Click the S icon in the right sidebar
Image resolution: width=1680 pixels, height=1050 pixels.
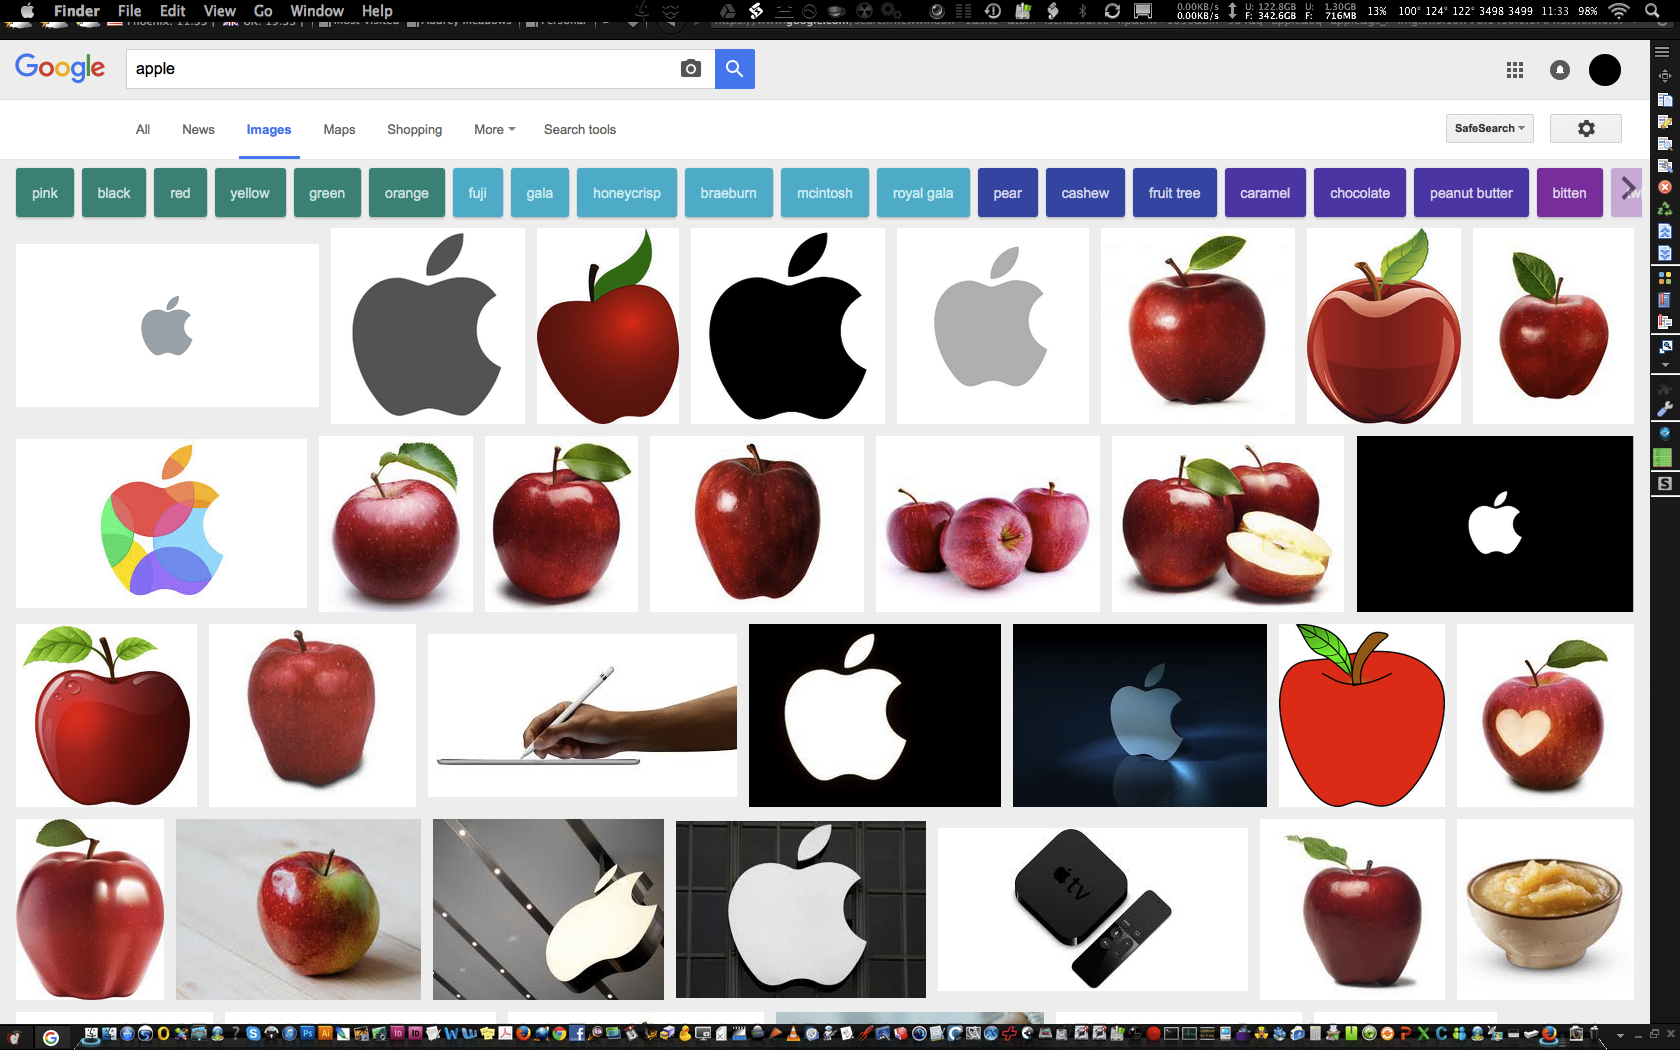pos(1665,484)
